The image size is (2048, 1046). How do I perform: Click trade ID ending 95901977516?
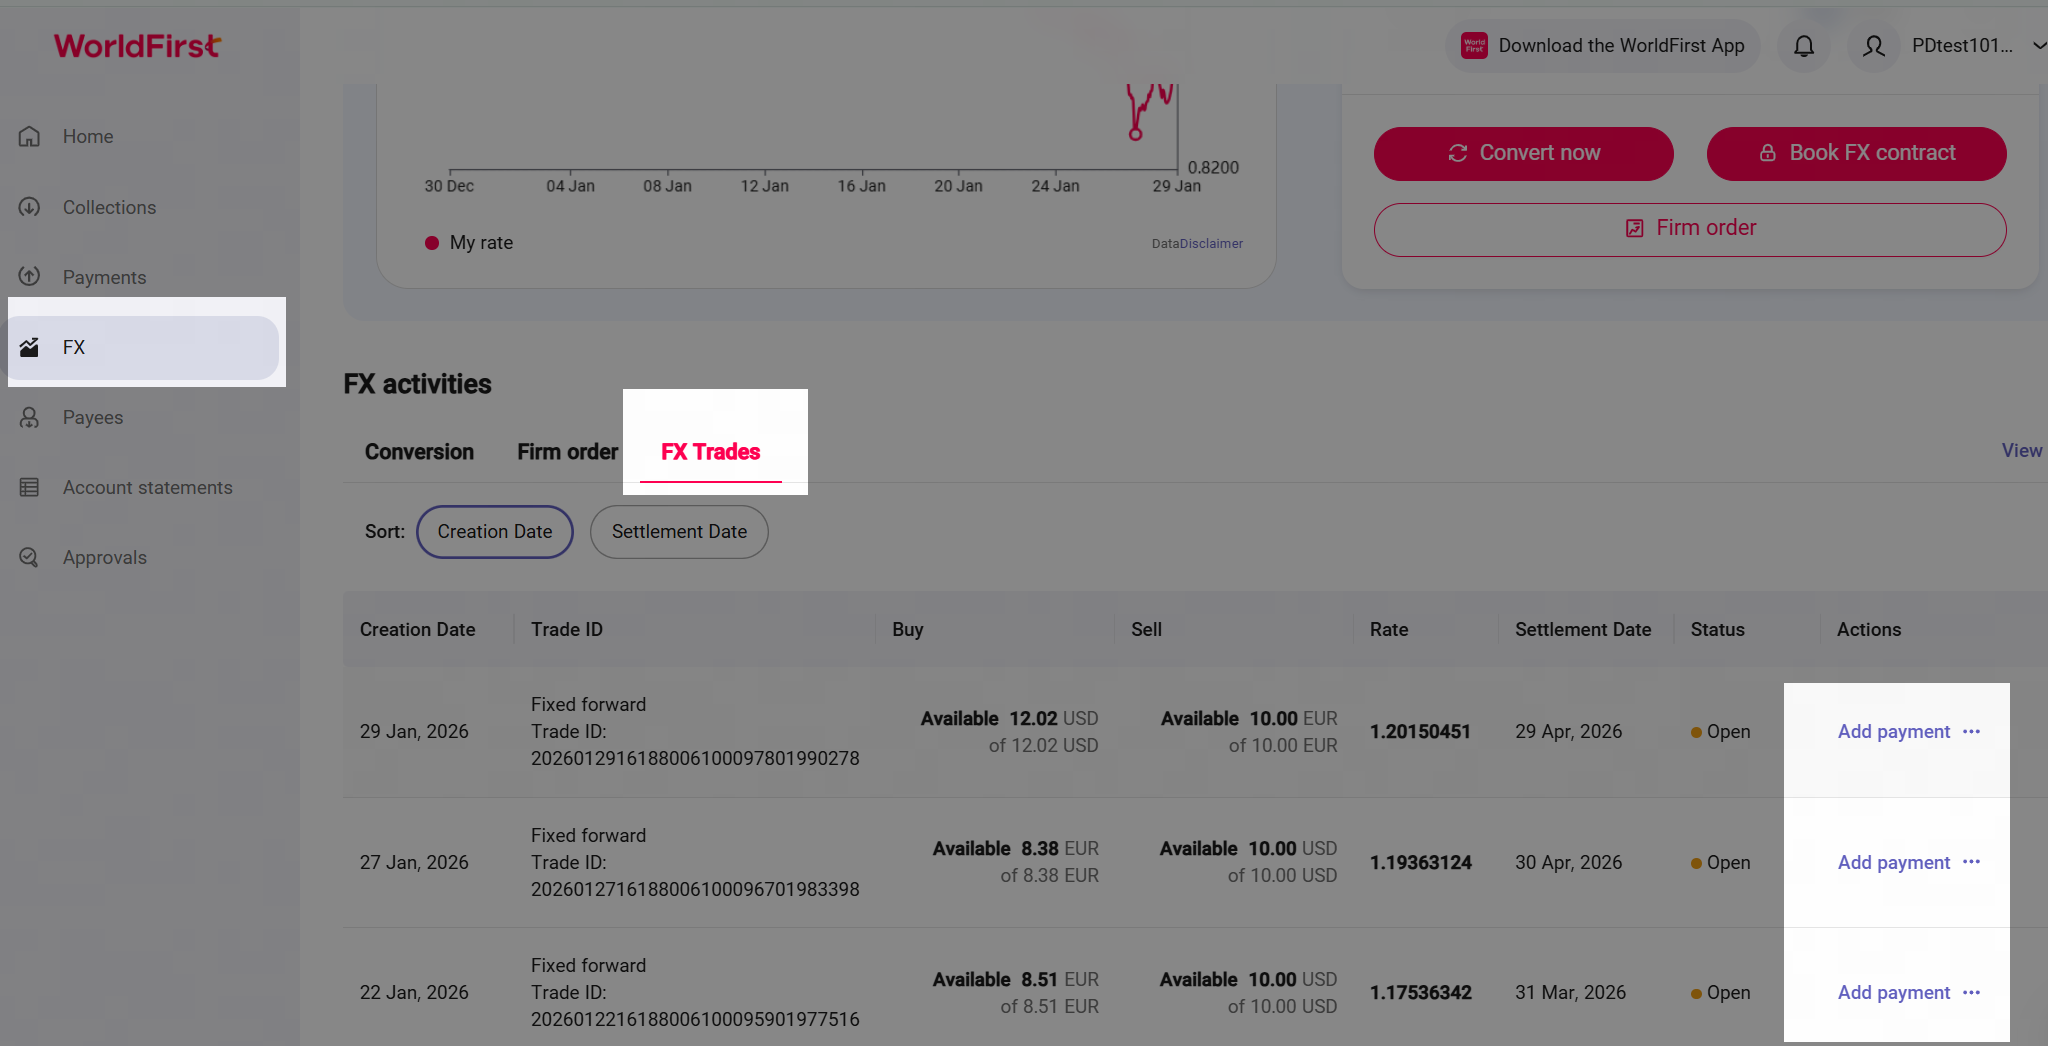[695, 1019]
